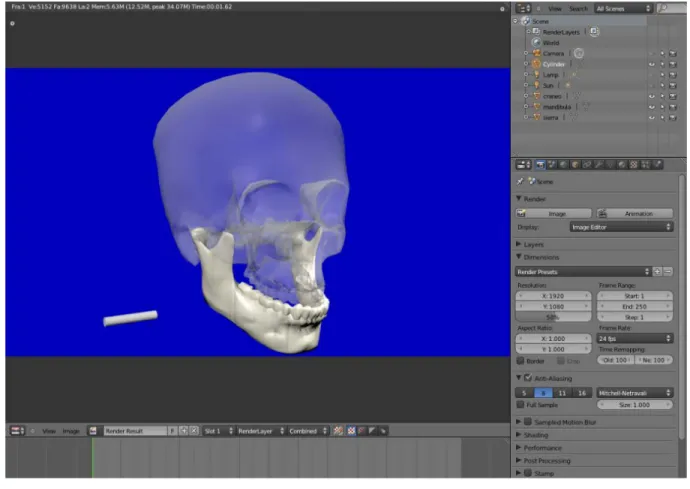This screenshot has height=489, width=690.
Task: Open the Search menu in outliner
Action: click(578, 8)
